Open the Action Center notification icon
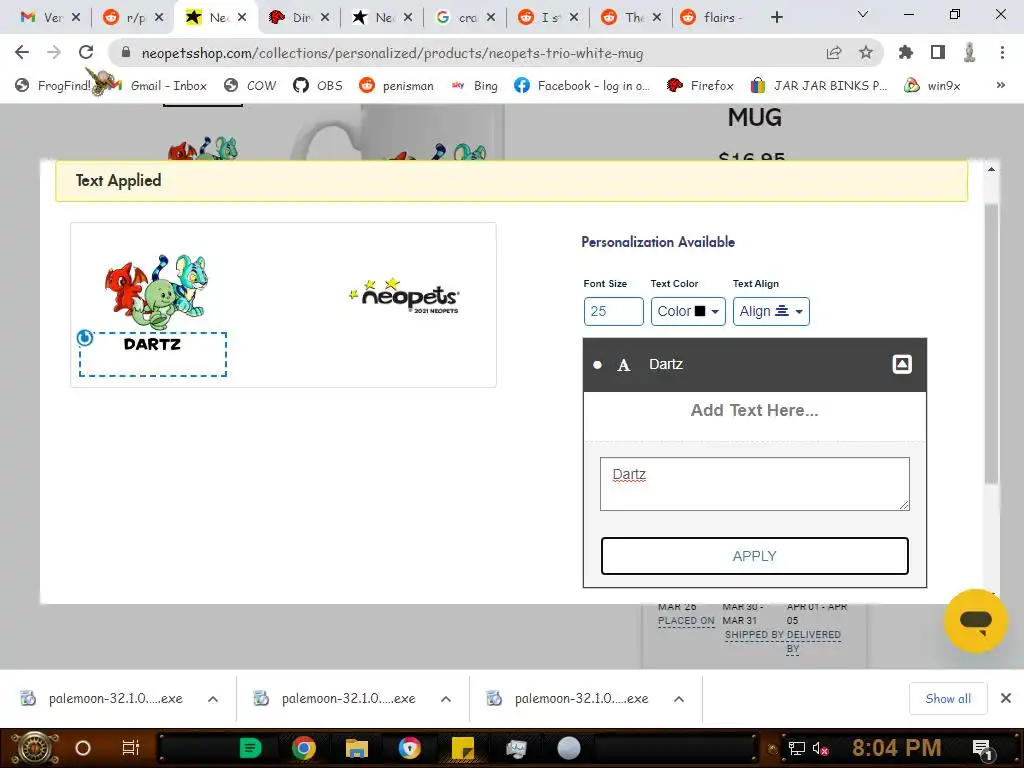The height and width of the screenshot is (768, 1024). (x=982, y=749)
